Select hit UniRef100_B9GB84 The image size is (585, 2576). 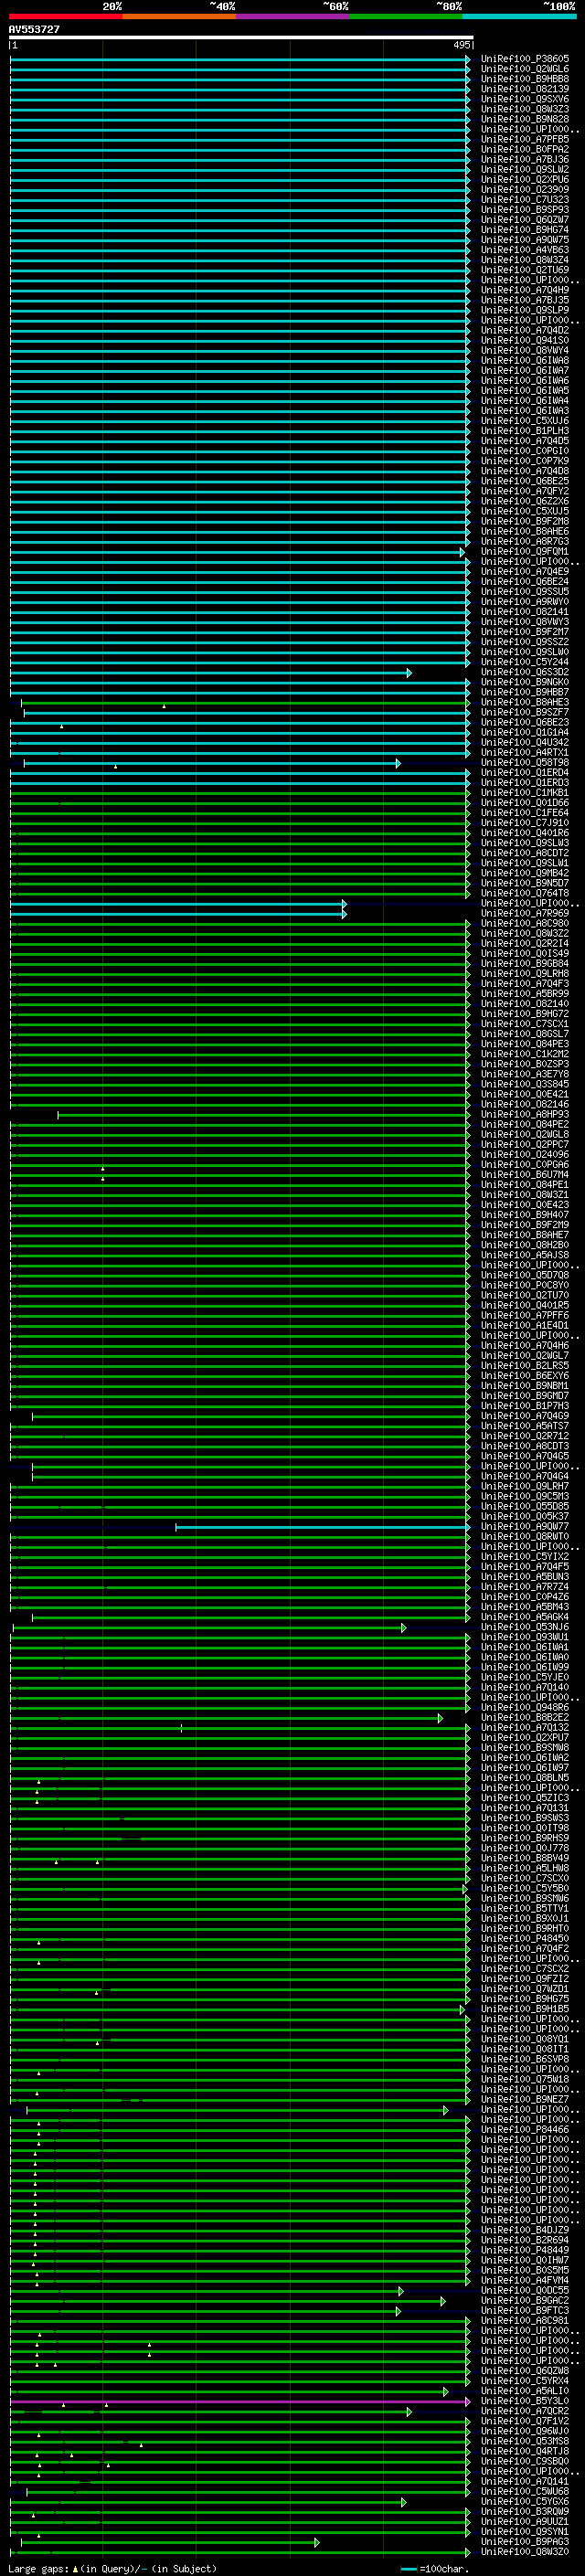click(524, 964)
